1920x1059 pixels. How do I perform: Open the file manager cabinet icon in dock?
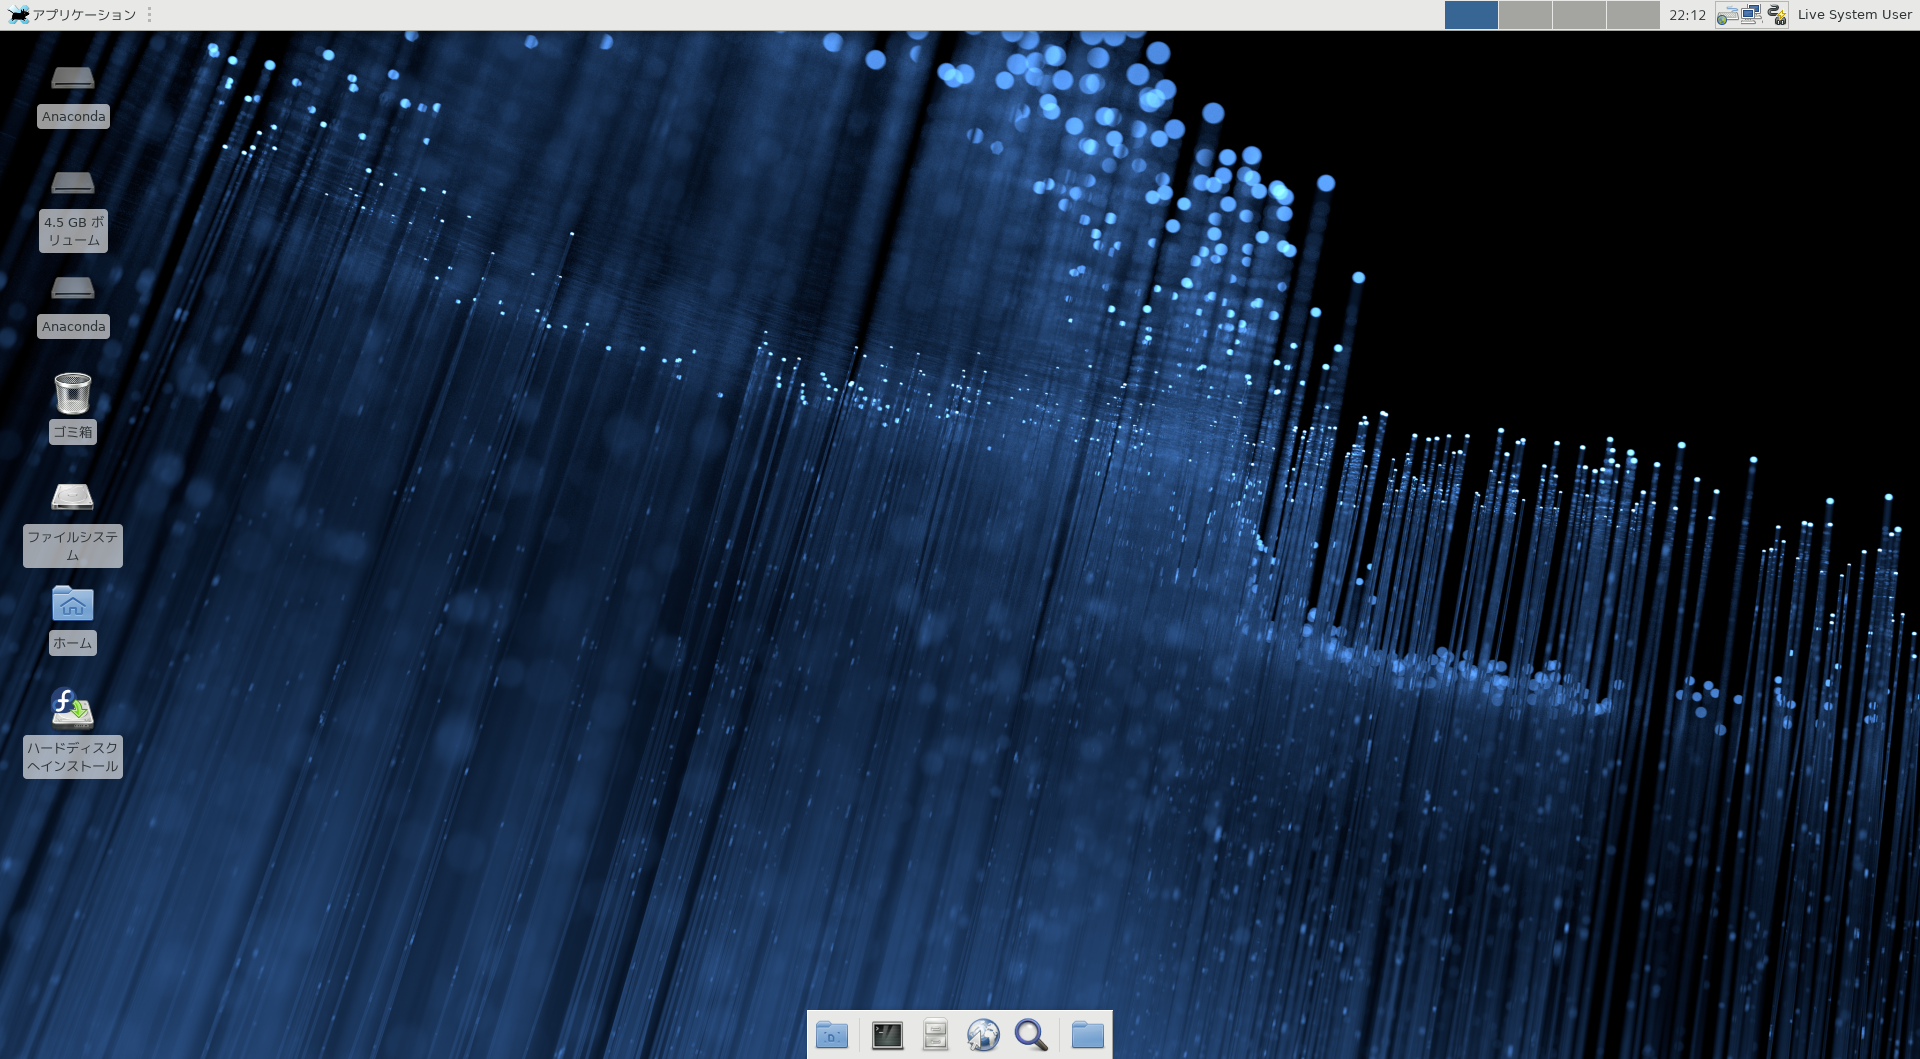click(x=935, y=1035)
